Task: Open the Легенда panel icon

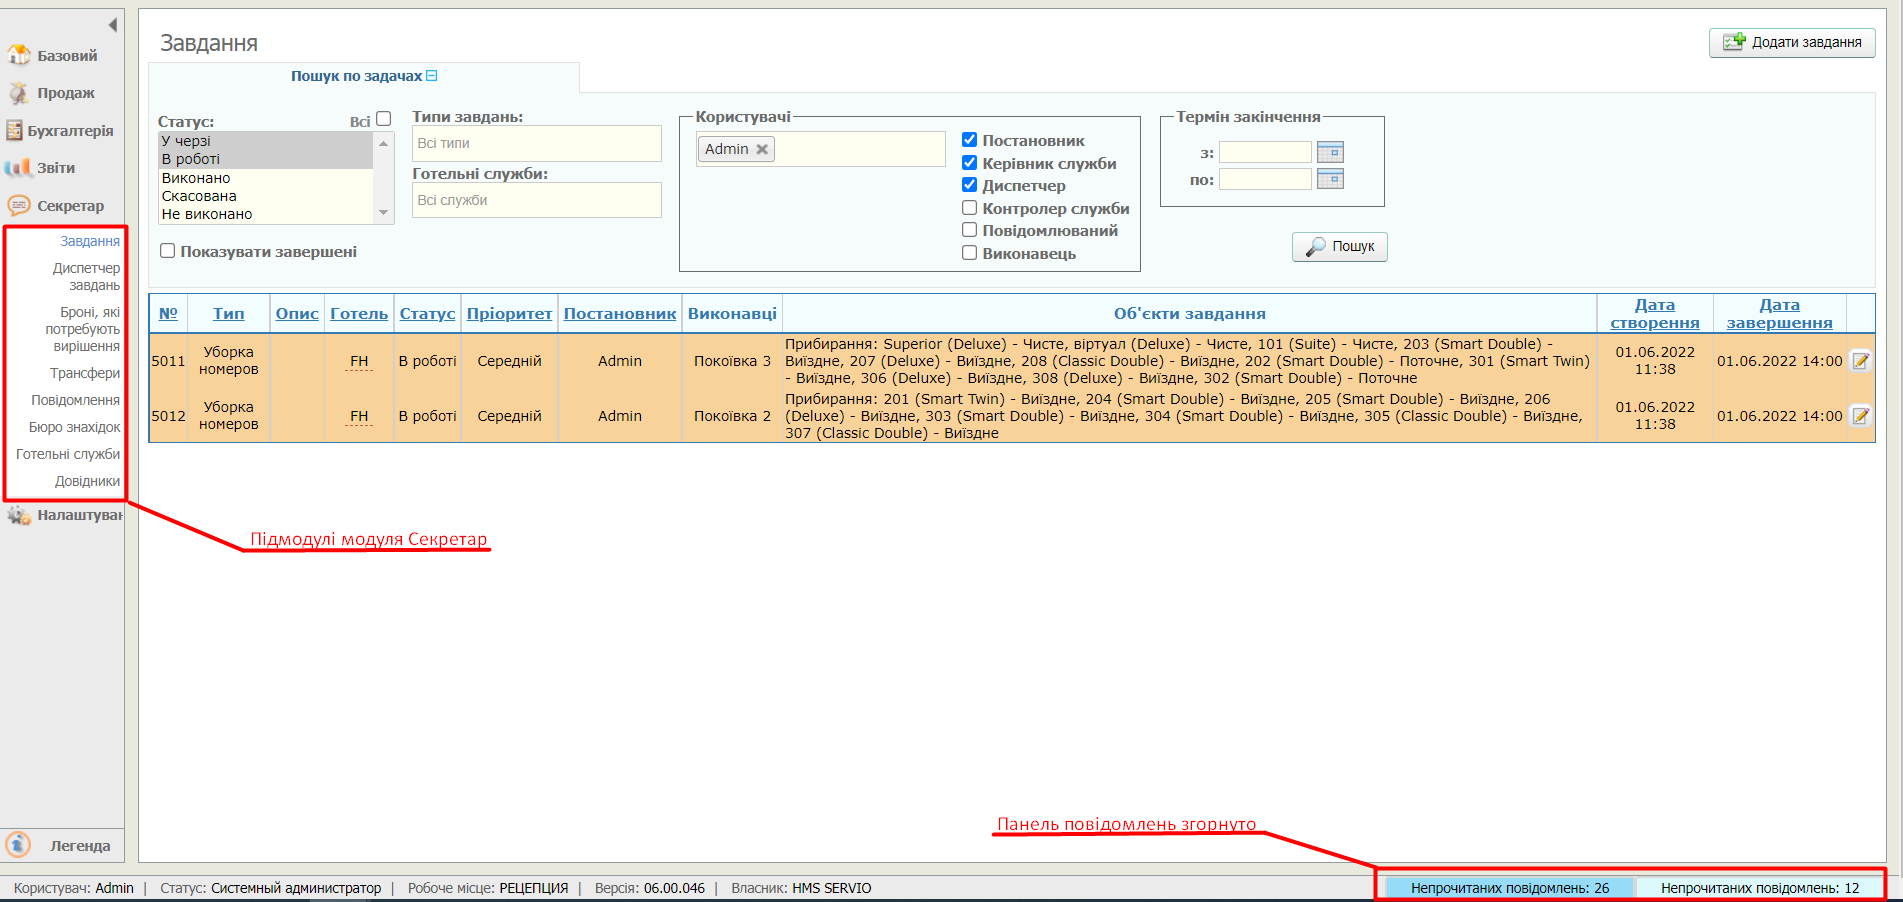Action: (18, 845)
